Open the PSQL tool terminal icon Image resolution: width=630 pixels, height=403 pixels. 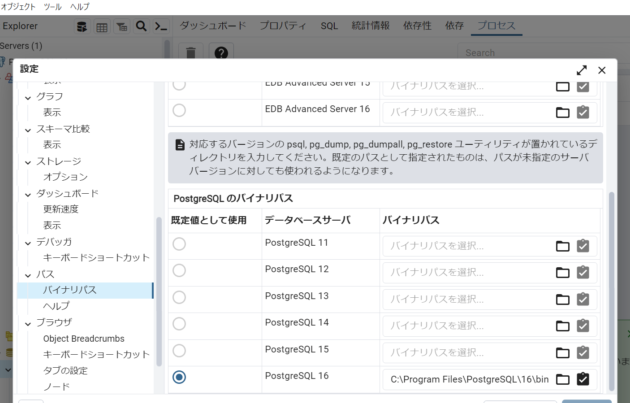point(161,27)
